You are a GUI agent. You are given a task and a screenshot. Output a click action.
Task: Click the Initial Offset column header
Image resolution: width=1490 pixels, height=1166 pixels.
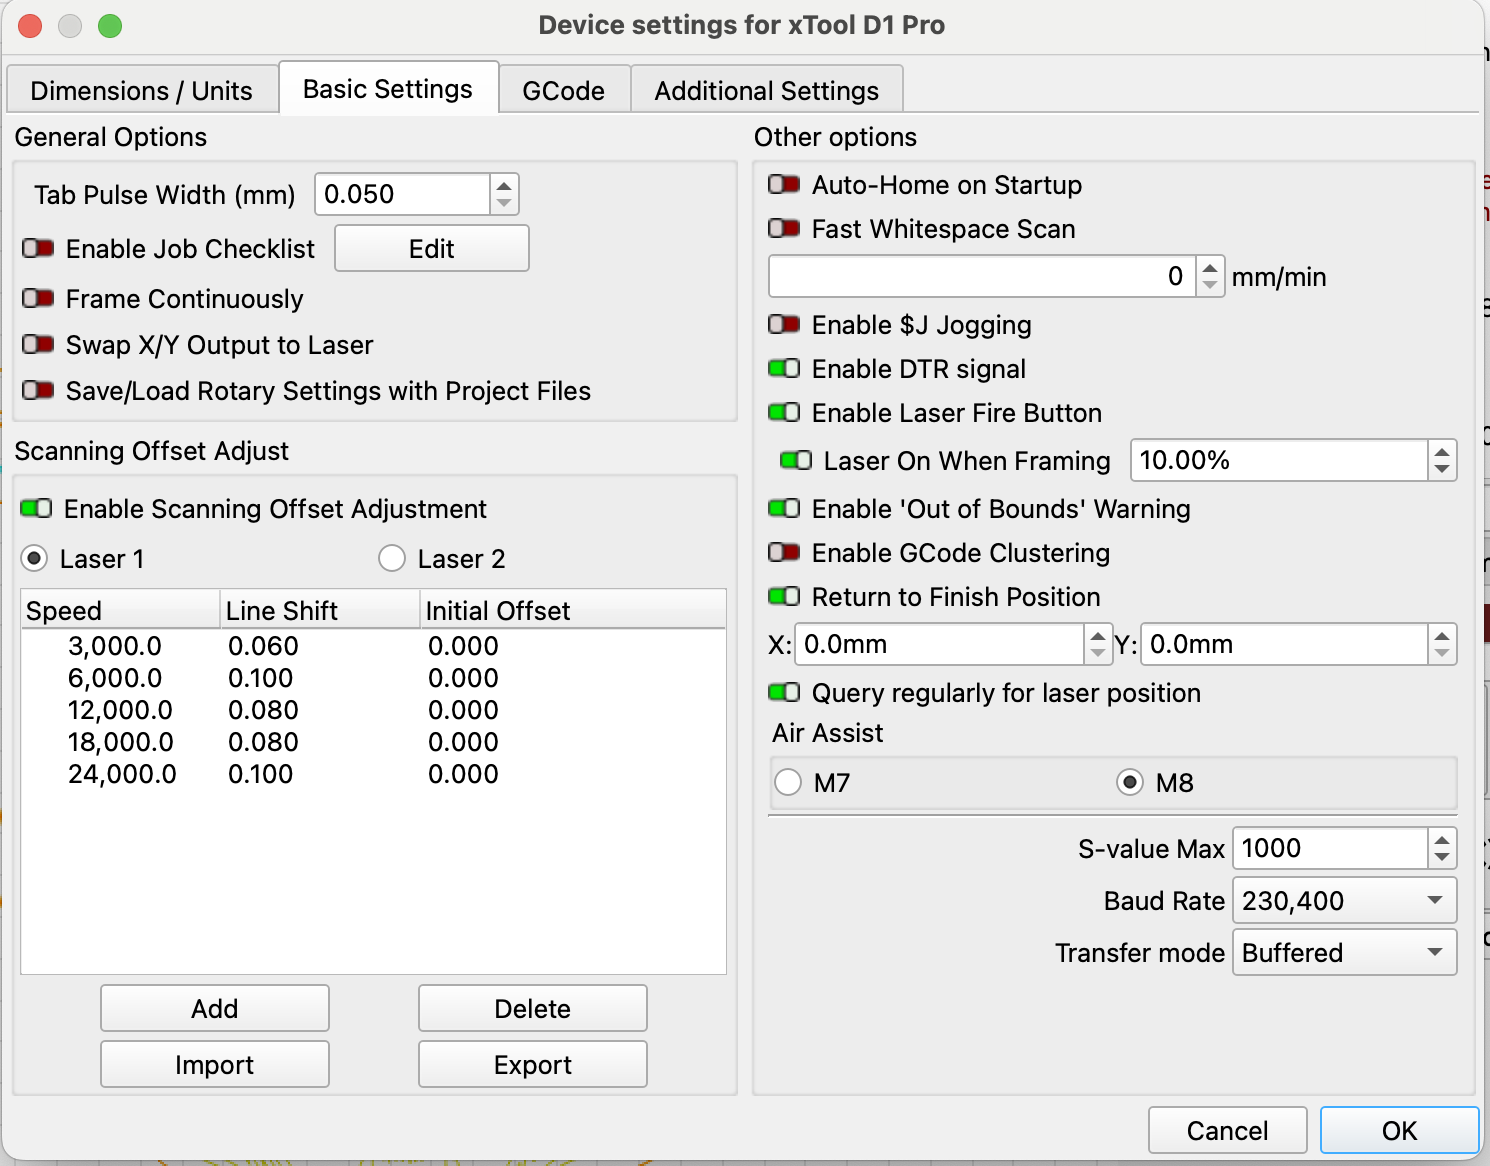tap(573, 610)
